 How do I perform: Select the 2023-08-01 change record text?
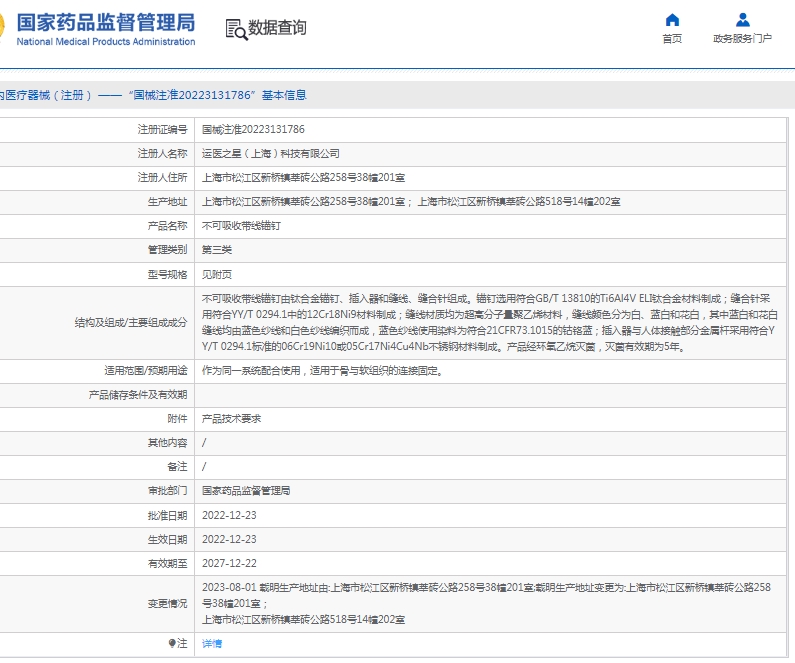tap(486, 603)
